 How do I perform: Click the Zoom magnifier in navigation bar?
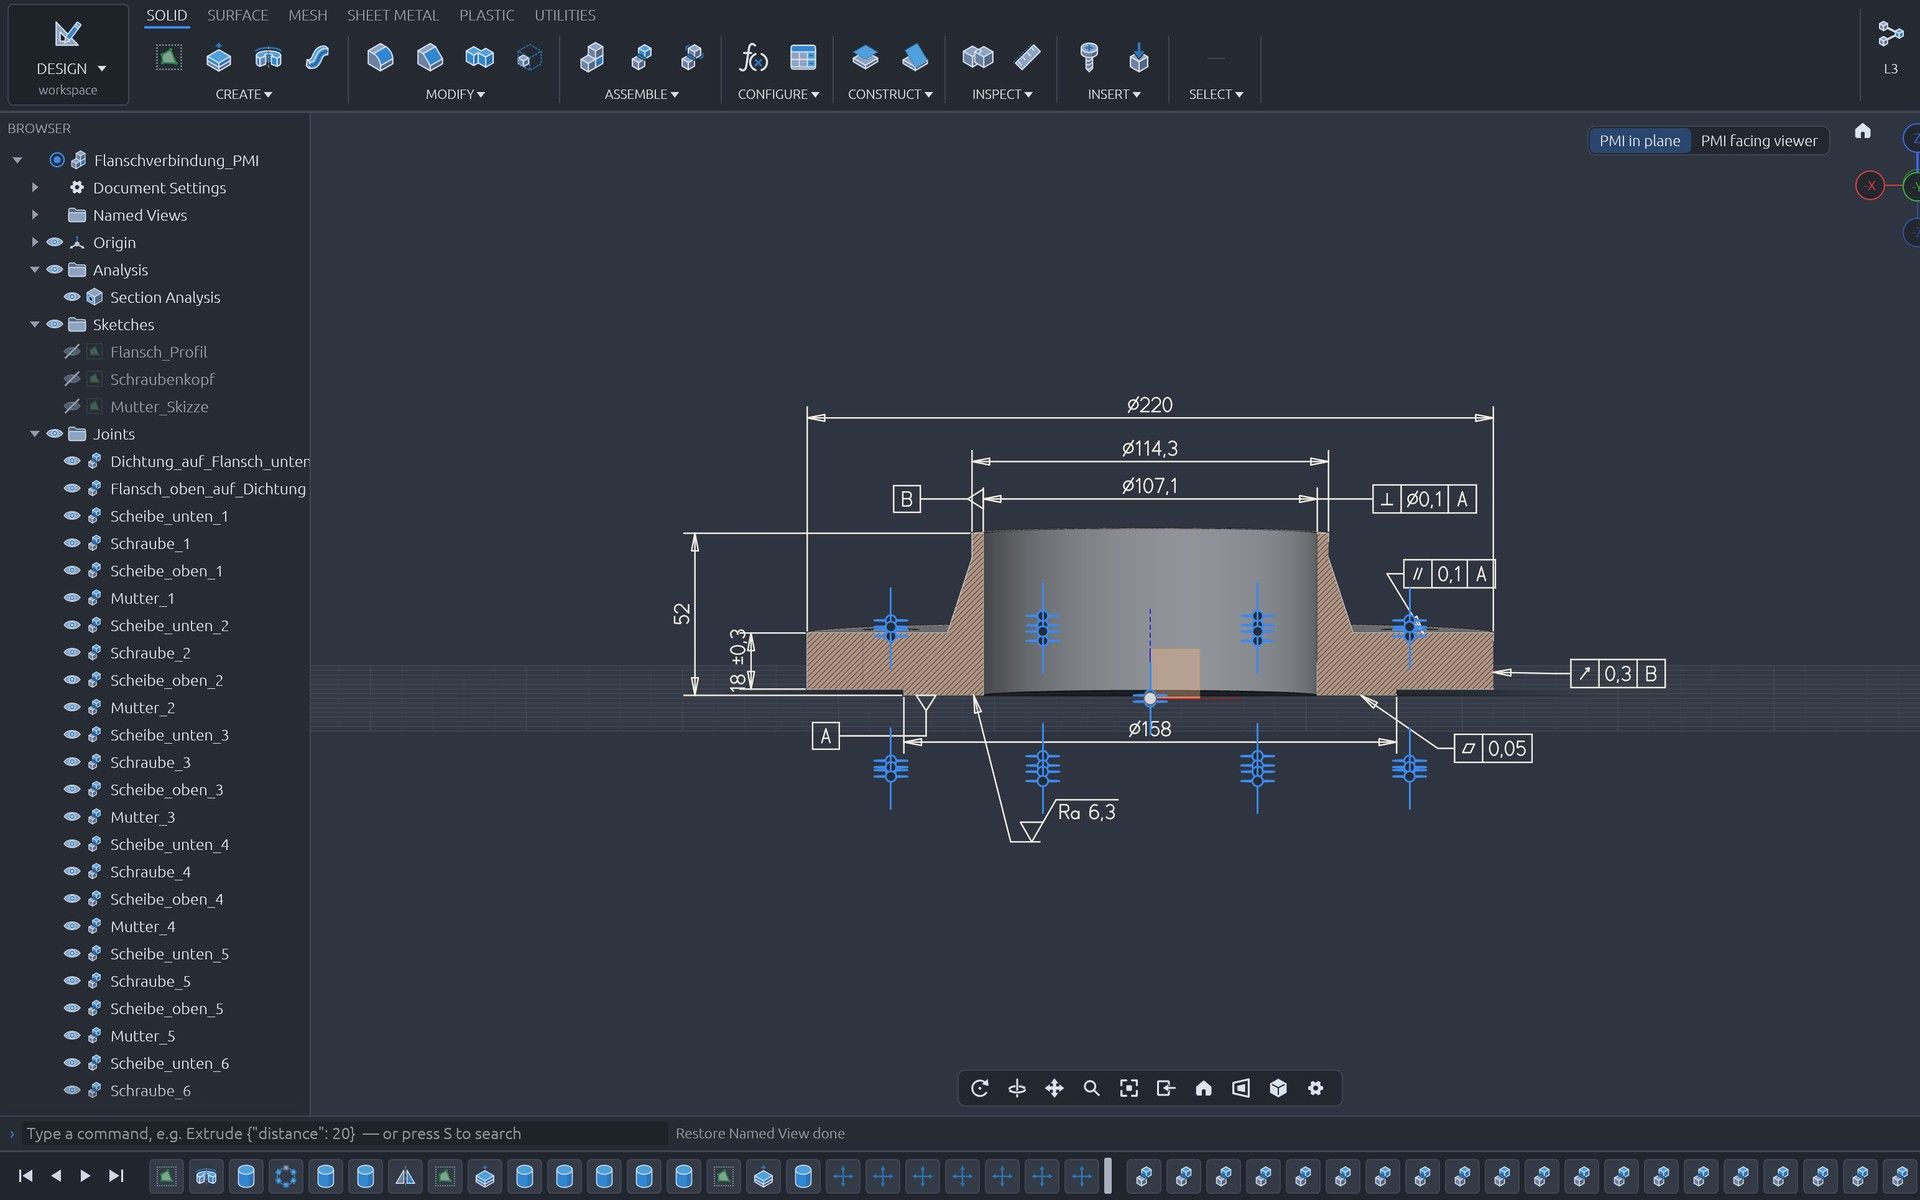tap(1091, 1088)
